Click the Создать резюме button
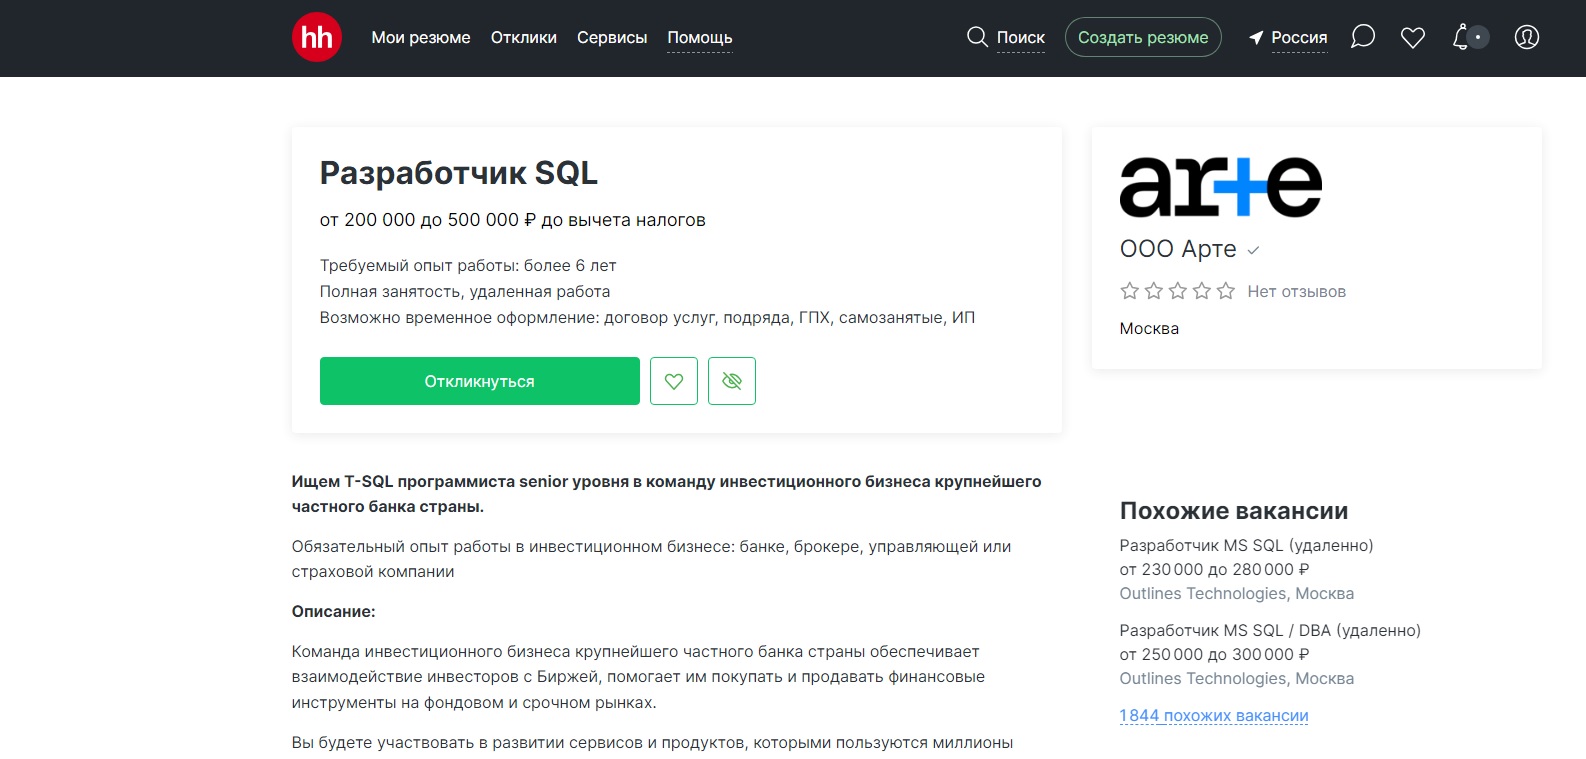The image size is (1586, 759). [1143, 37]
